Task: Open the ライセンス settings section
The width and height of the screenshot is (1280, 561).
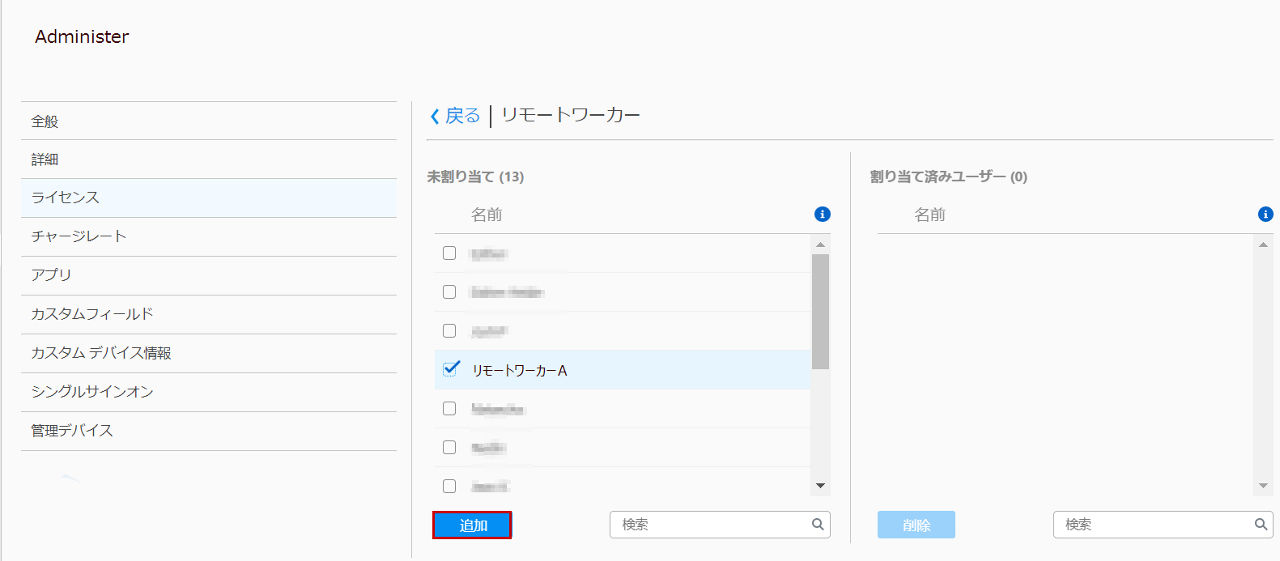Action: (66, 198)
